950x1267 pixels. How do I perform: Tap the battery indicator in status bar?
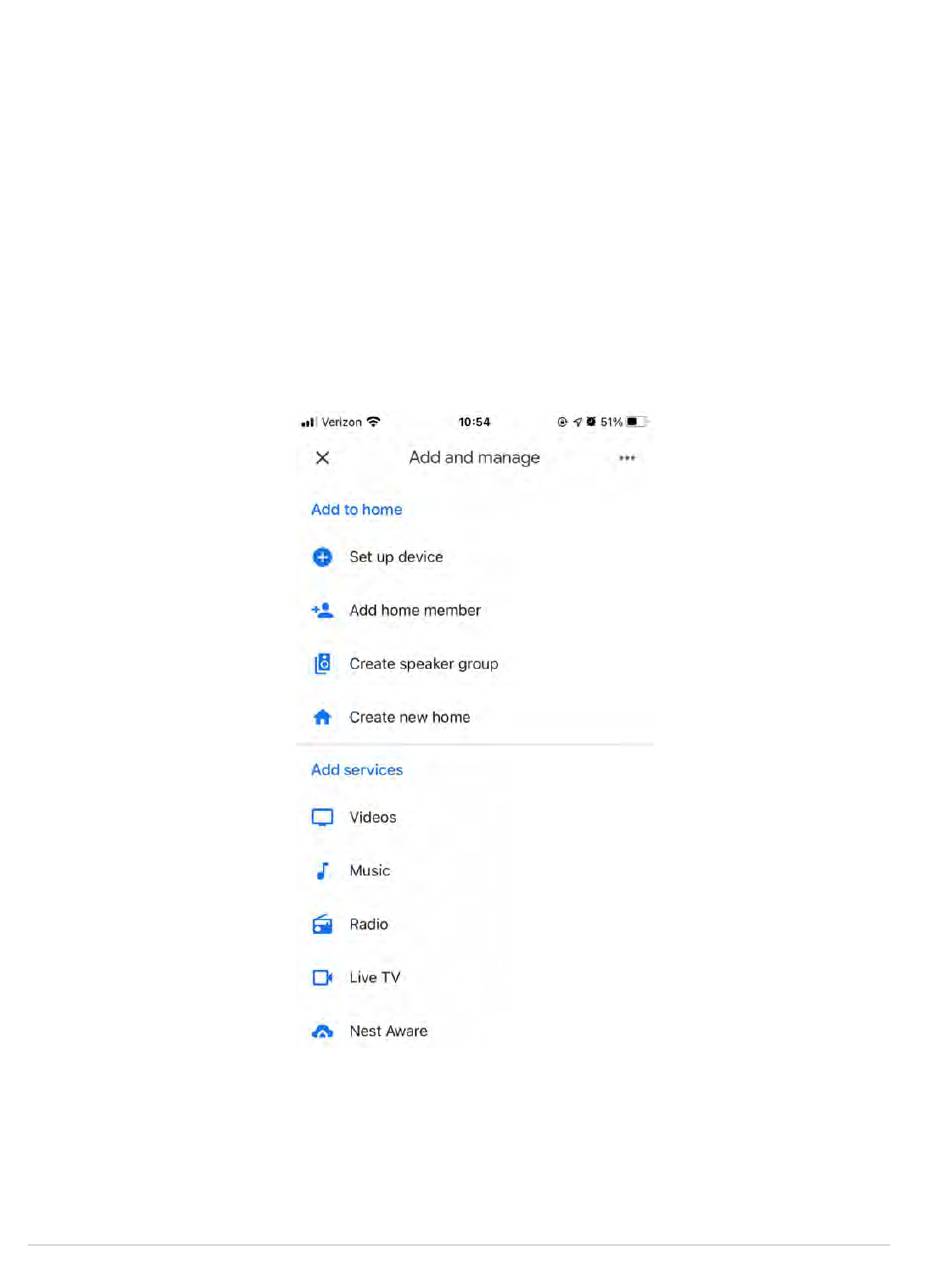pos(638,422)
